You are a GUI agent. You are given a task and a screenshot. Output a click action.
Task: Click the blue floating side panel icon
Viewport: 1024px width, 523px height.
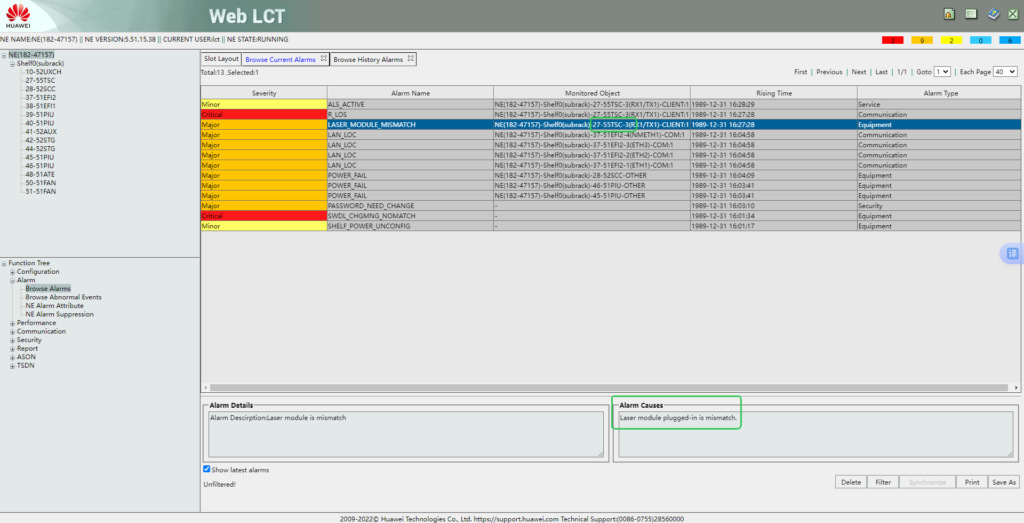(1012, 254)
